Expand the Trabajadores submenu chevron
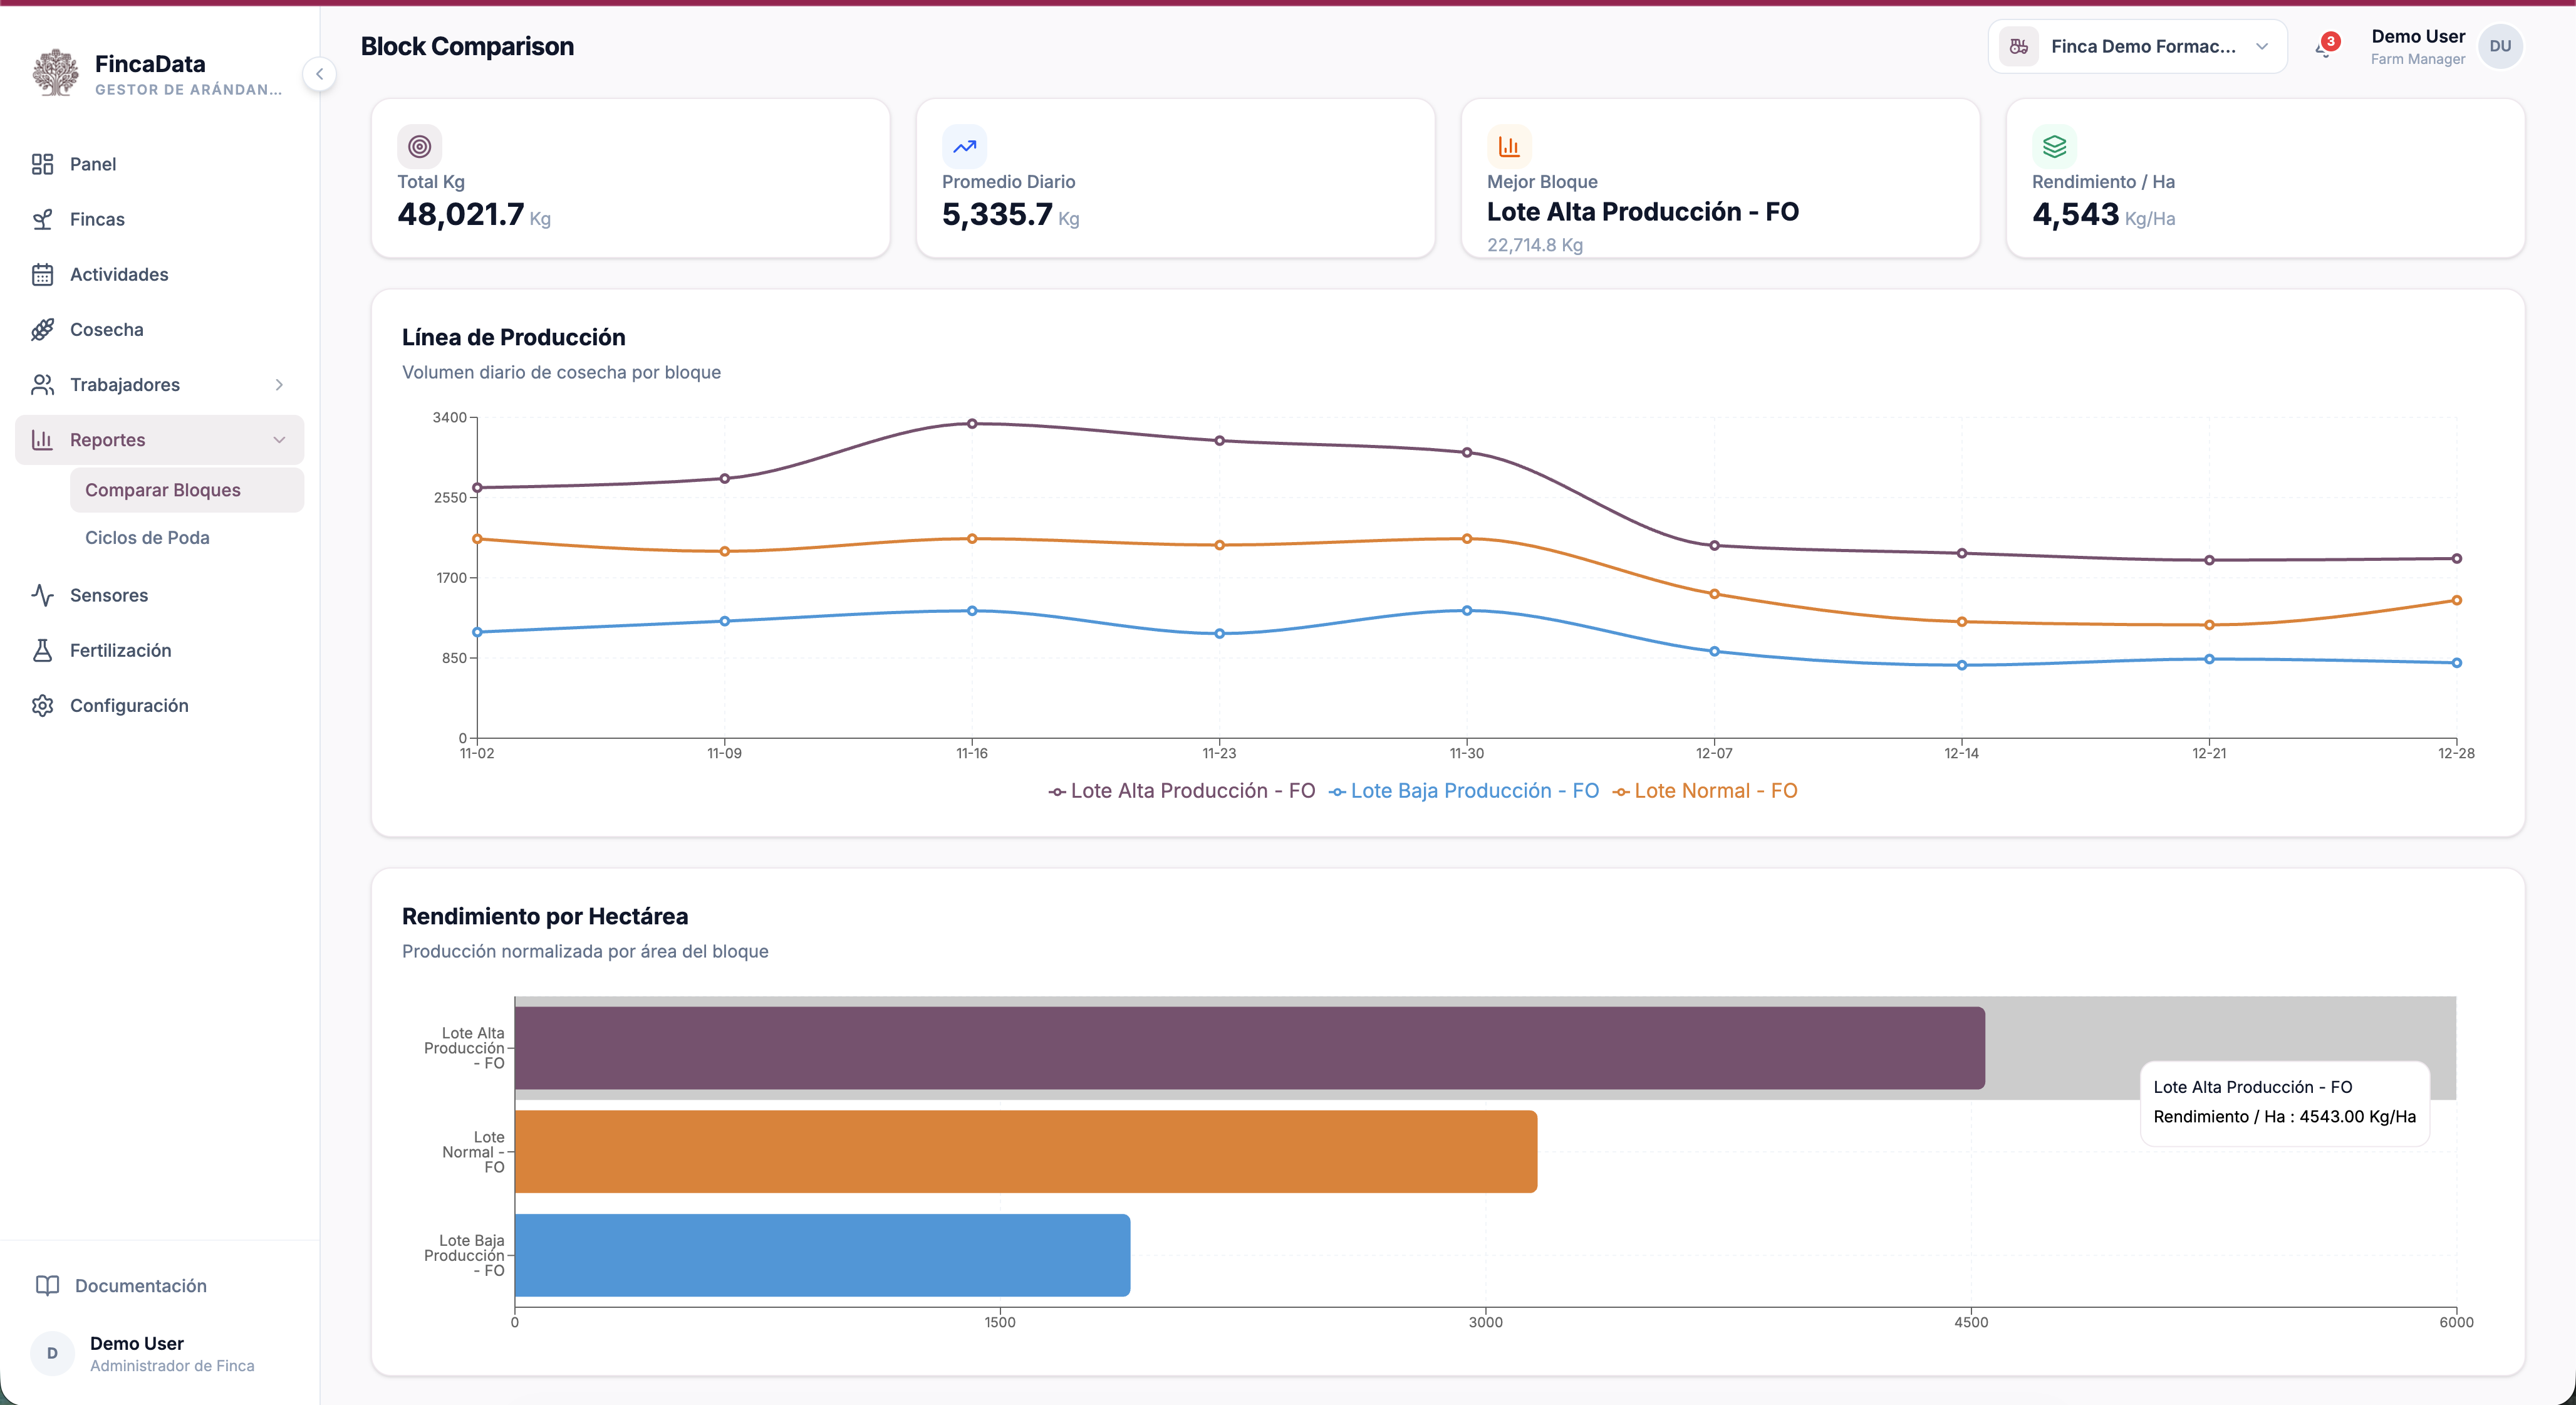2576x1405 pixels. [x=279, y=385]
